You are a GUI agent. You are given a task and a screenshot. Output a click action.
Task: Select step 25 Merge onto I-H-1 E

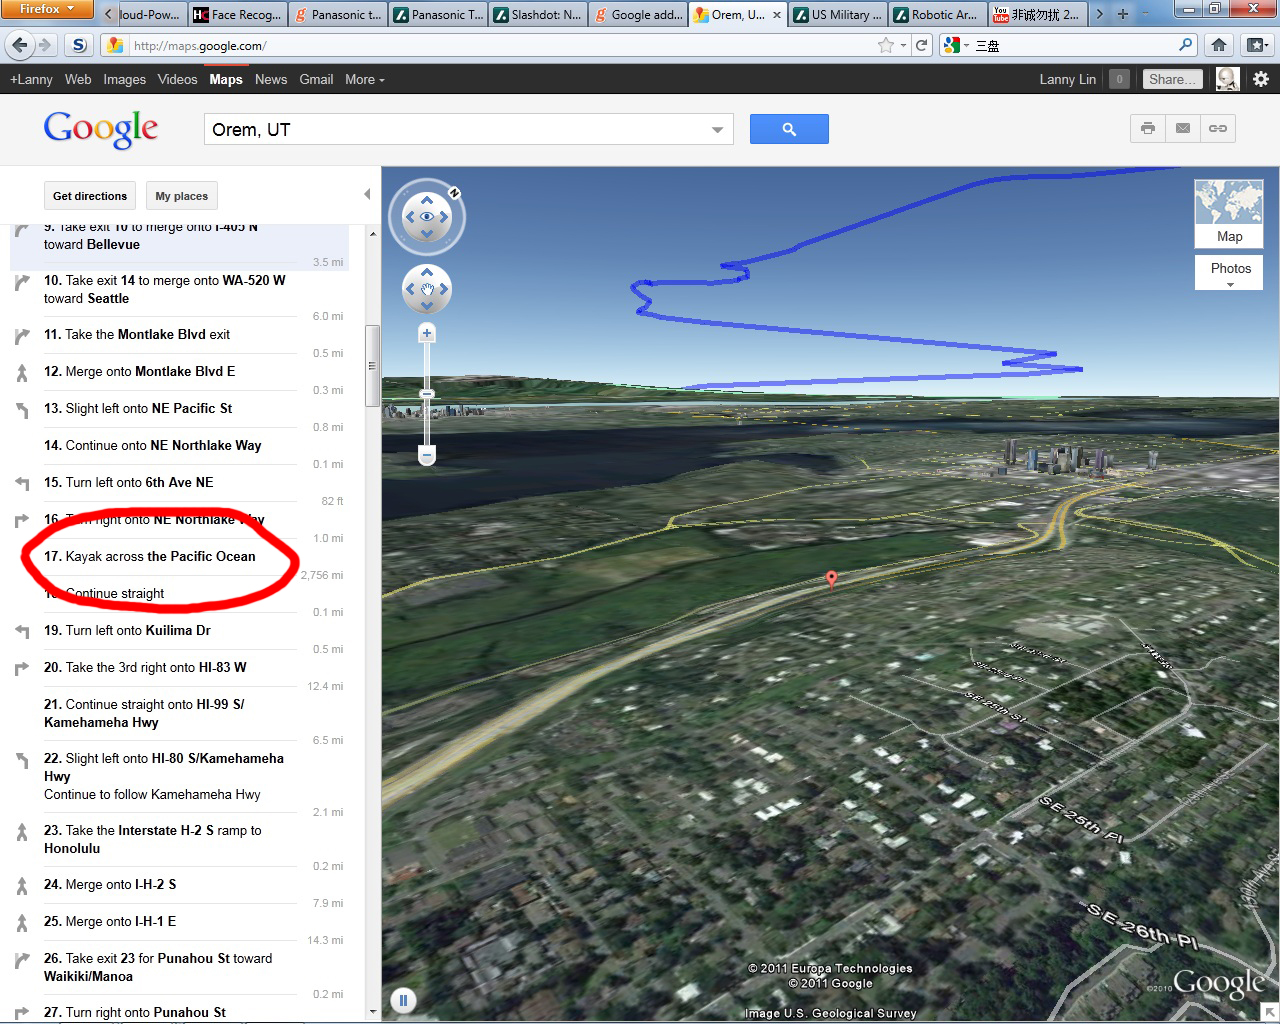point(110,922)
